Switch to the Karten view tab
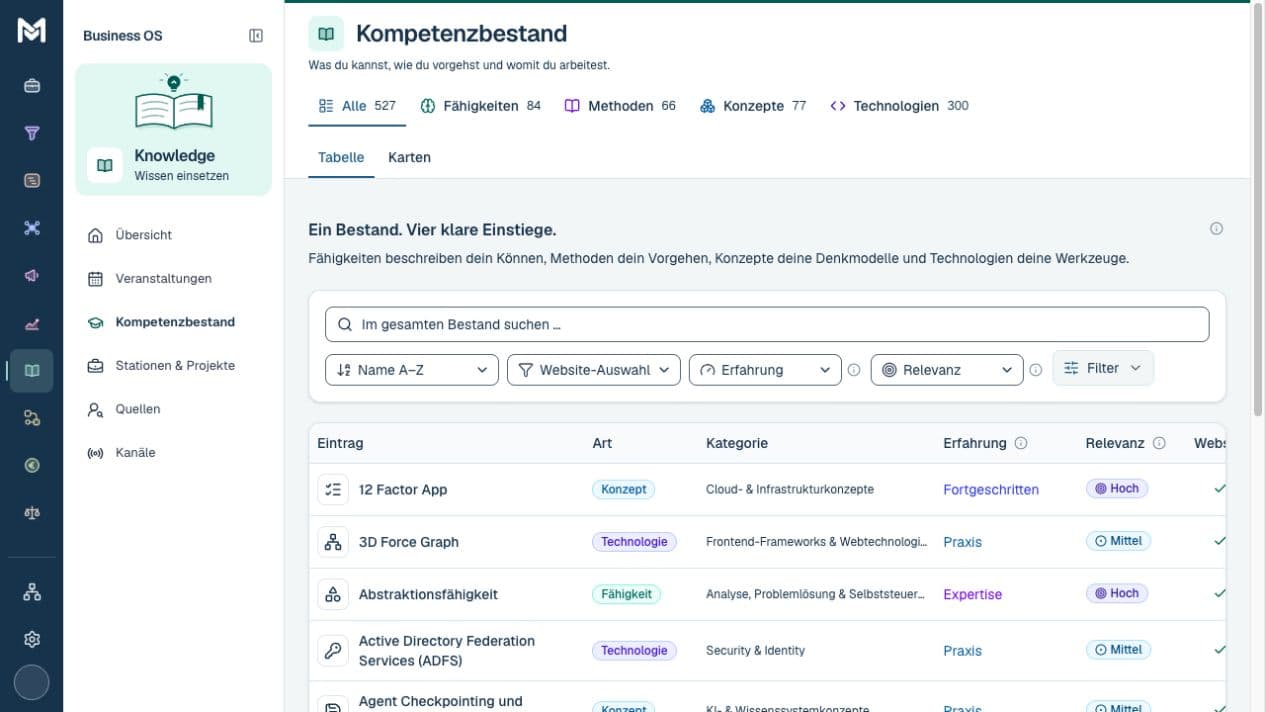The width and height of the screenshot is (1265, 712). (409, 158)
